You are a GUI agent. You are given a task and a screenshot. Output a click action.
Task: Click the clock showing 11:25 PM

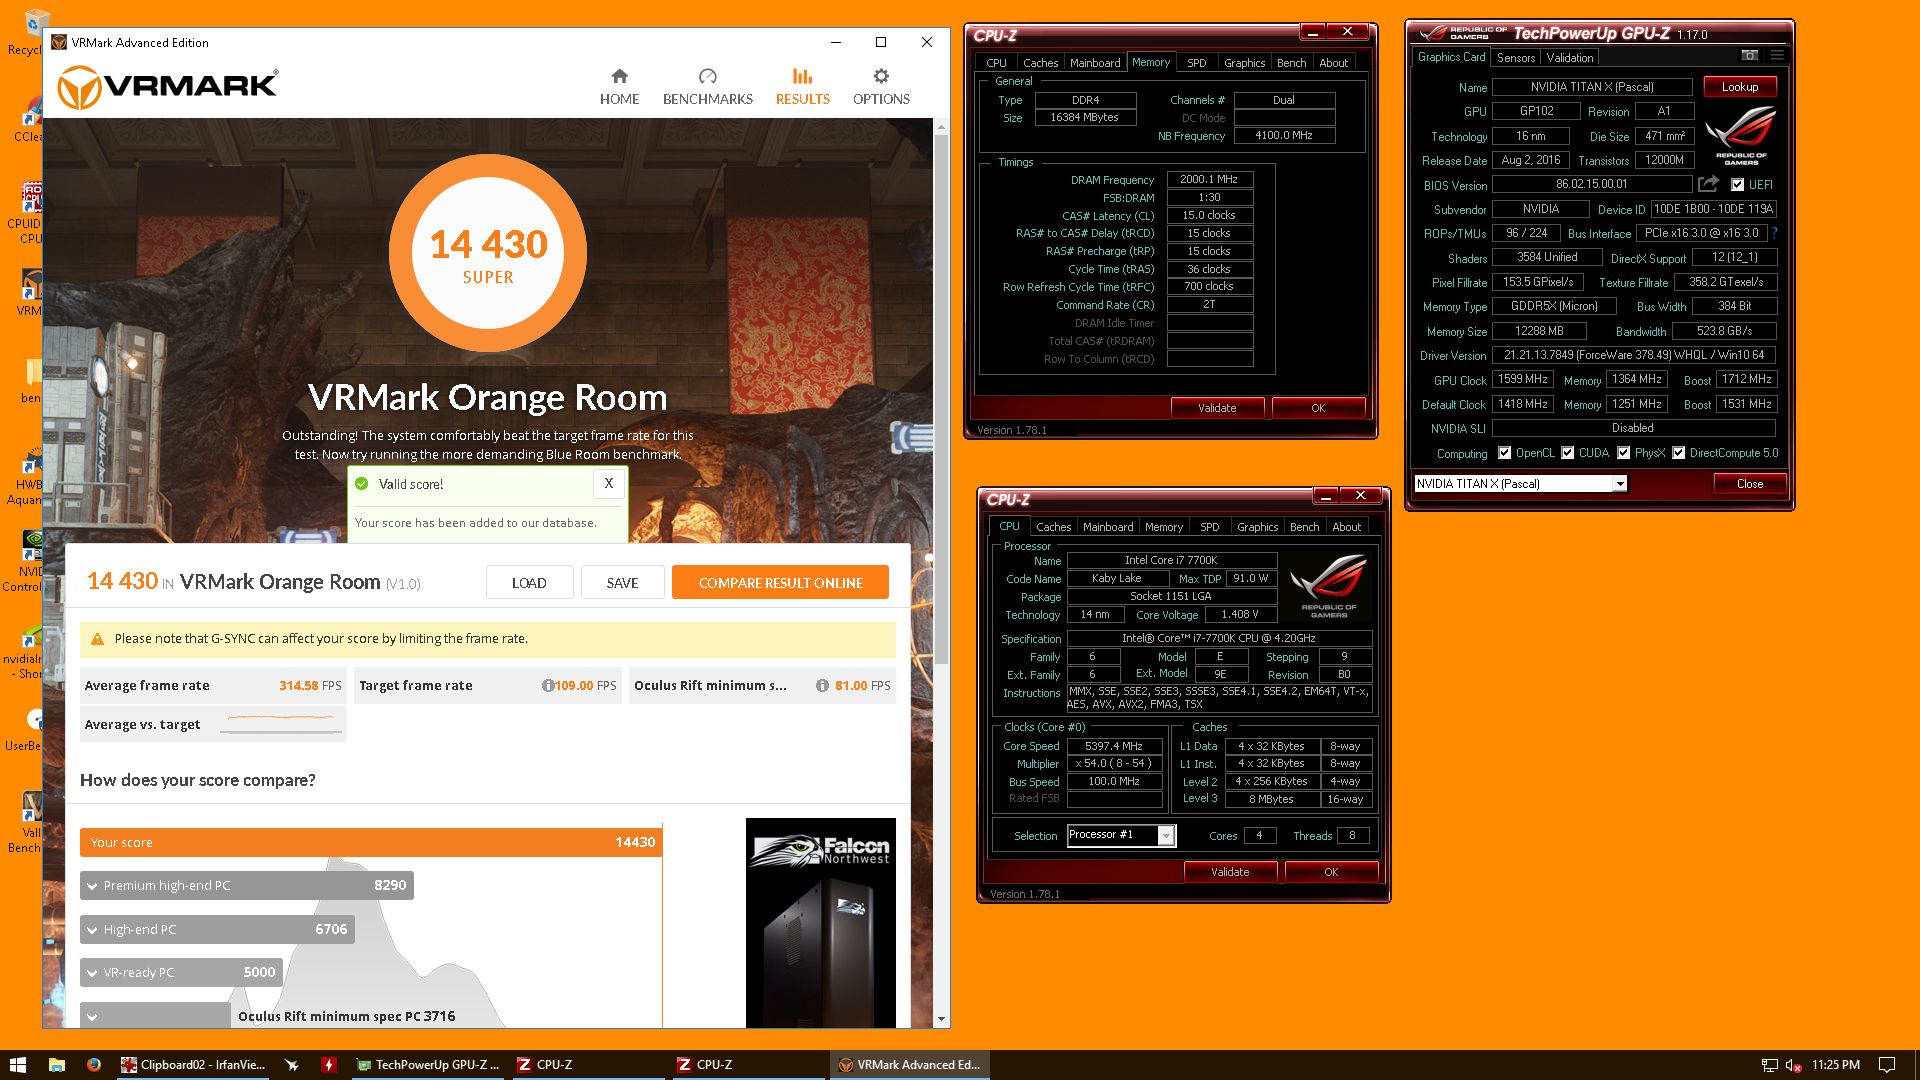pyautogui.click(x=1835, y=1065)
